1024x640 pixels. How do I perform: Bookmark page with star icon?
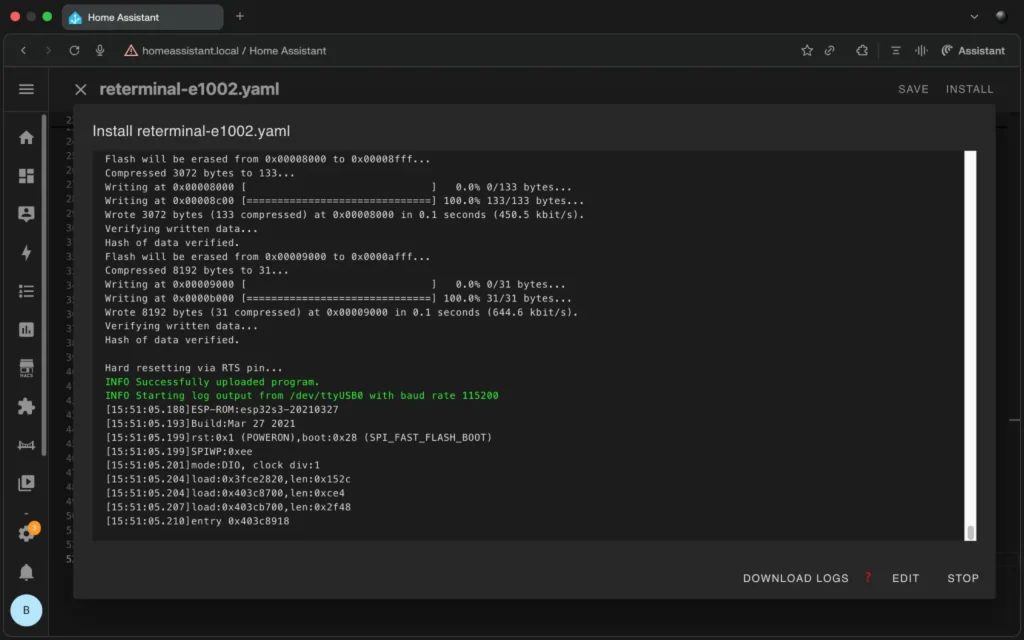(x=807, y=50)
